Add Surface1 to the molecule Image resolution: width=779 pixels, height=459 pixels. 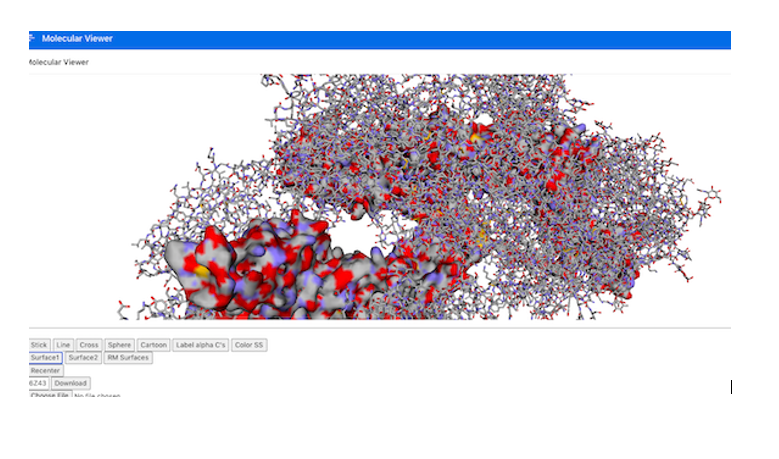45,358
